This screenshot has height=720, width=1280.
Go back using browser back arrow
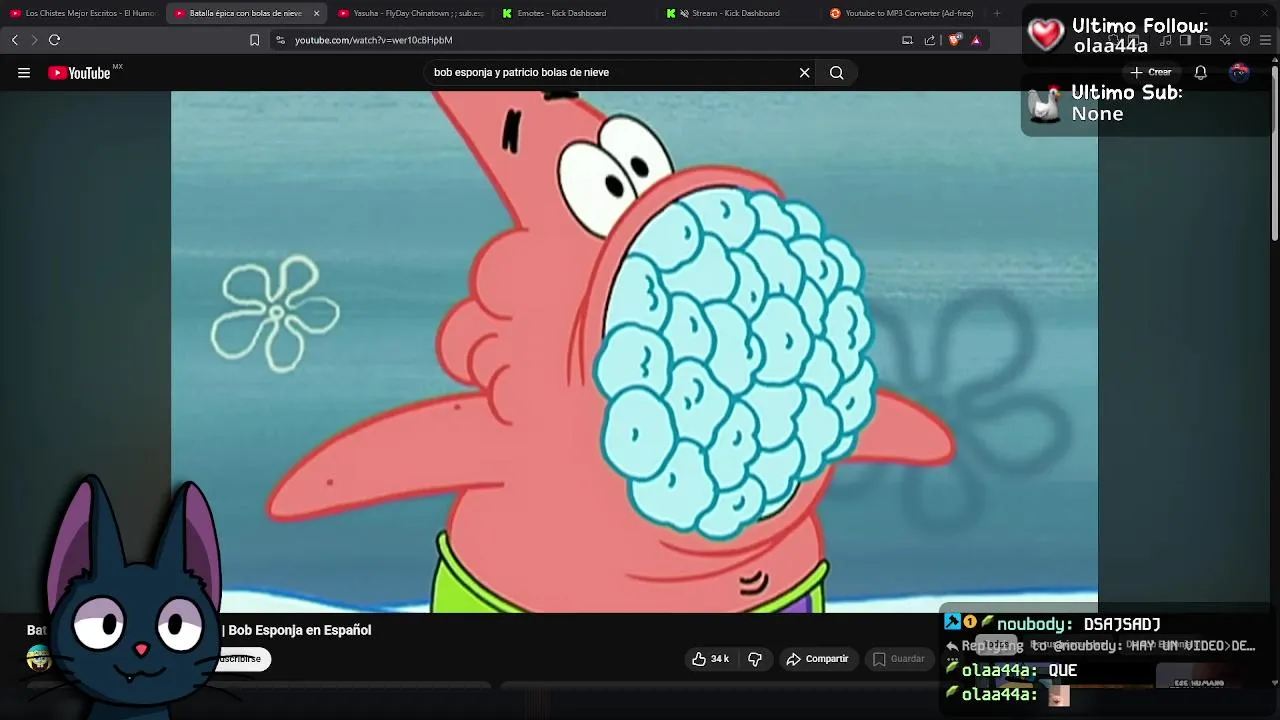coord(14,40)
